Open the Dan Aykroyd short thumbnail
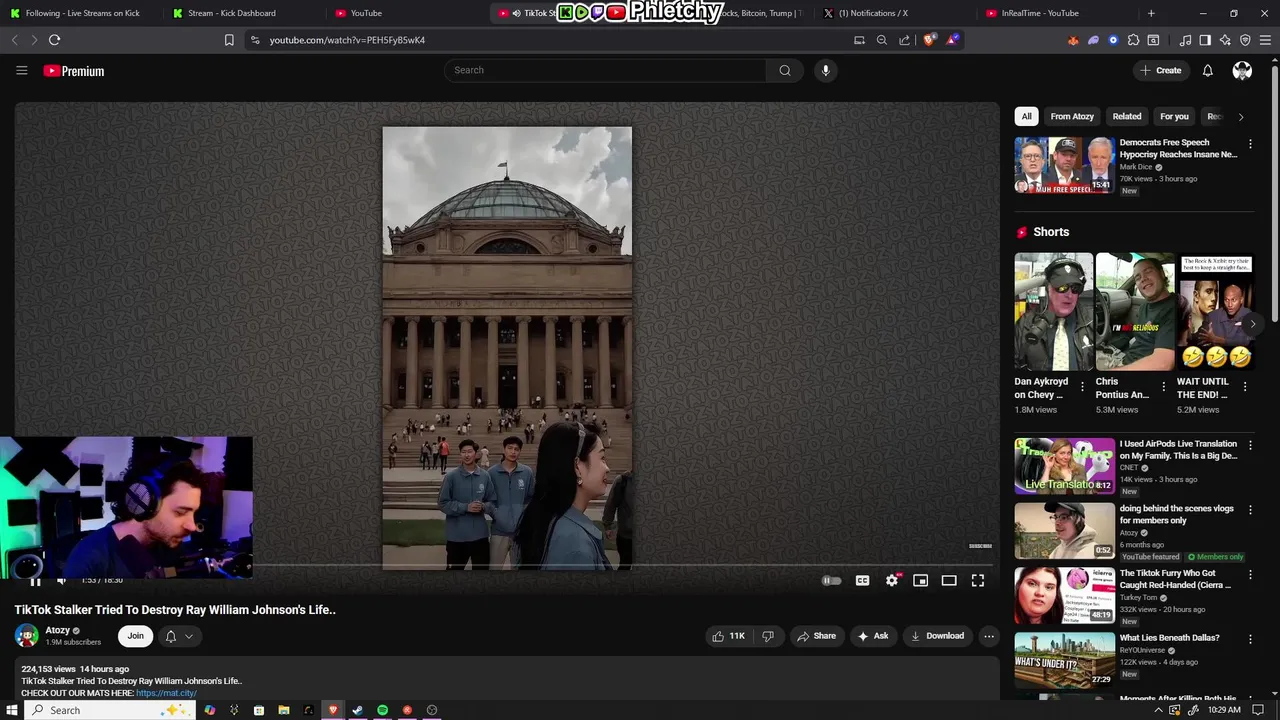Viewport: 1280px width, 720px height. [x=1054, y=311]
